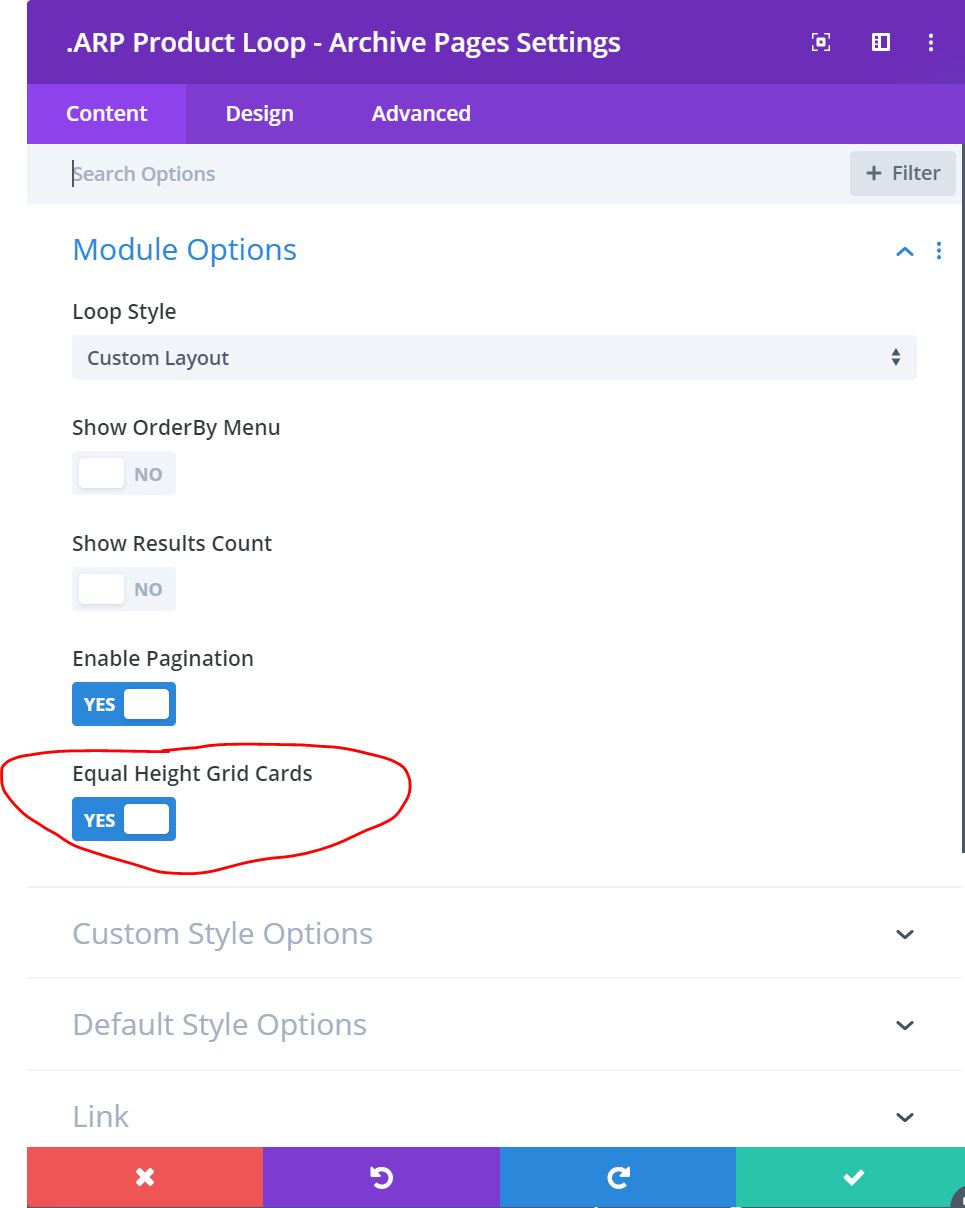The image size is (965, 1208).
Task: Expand the Custom Style Options section
Action: (495, 933)
